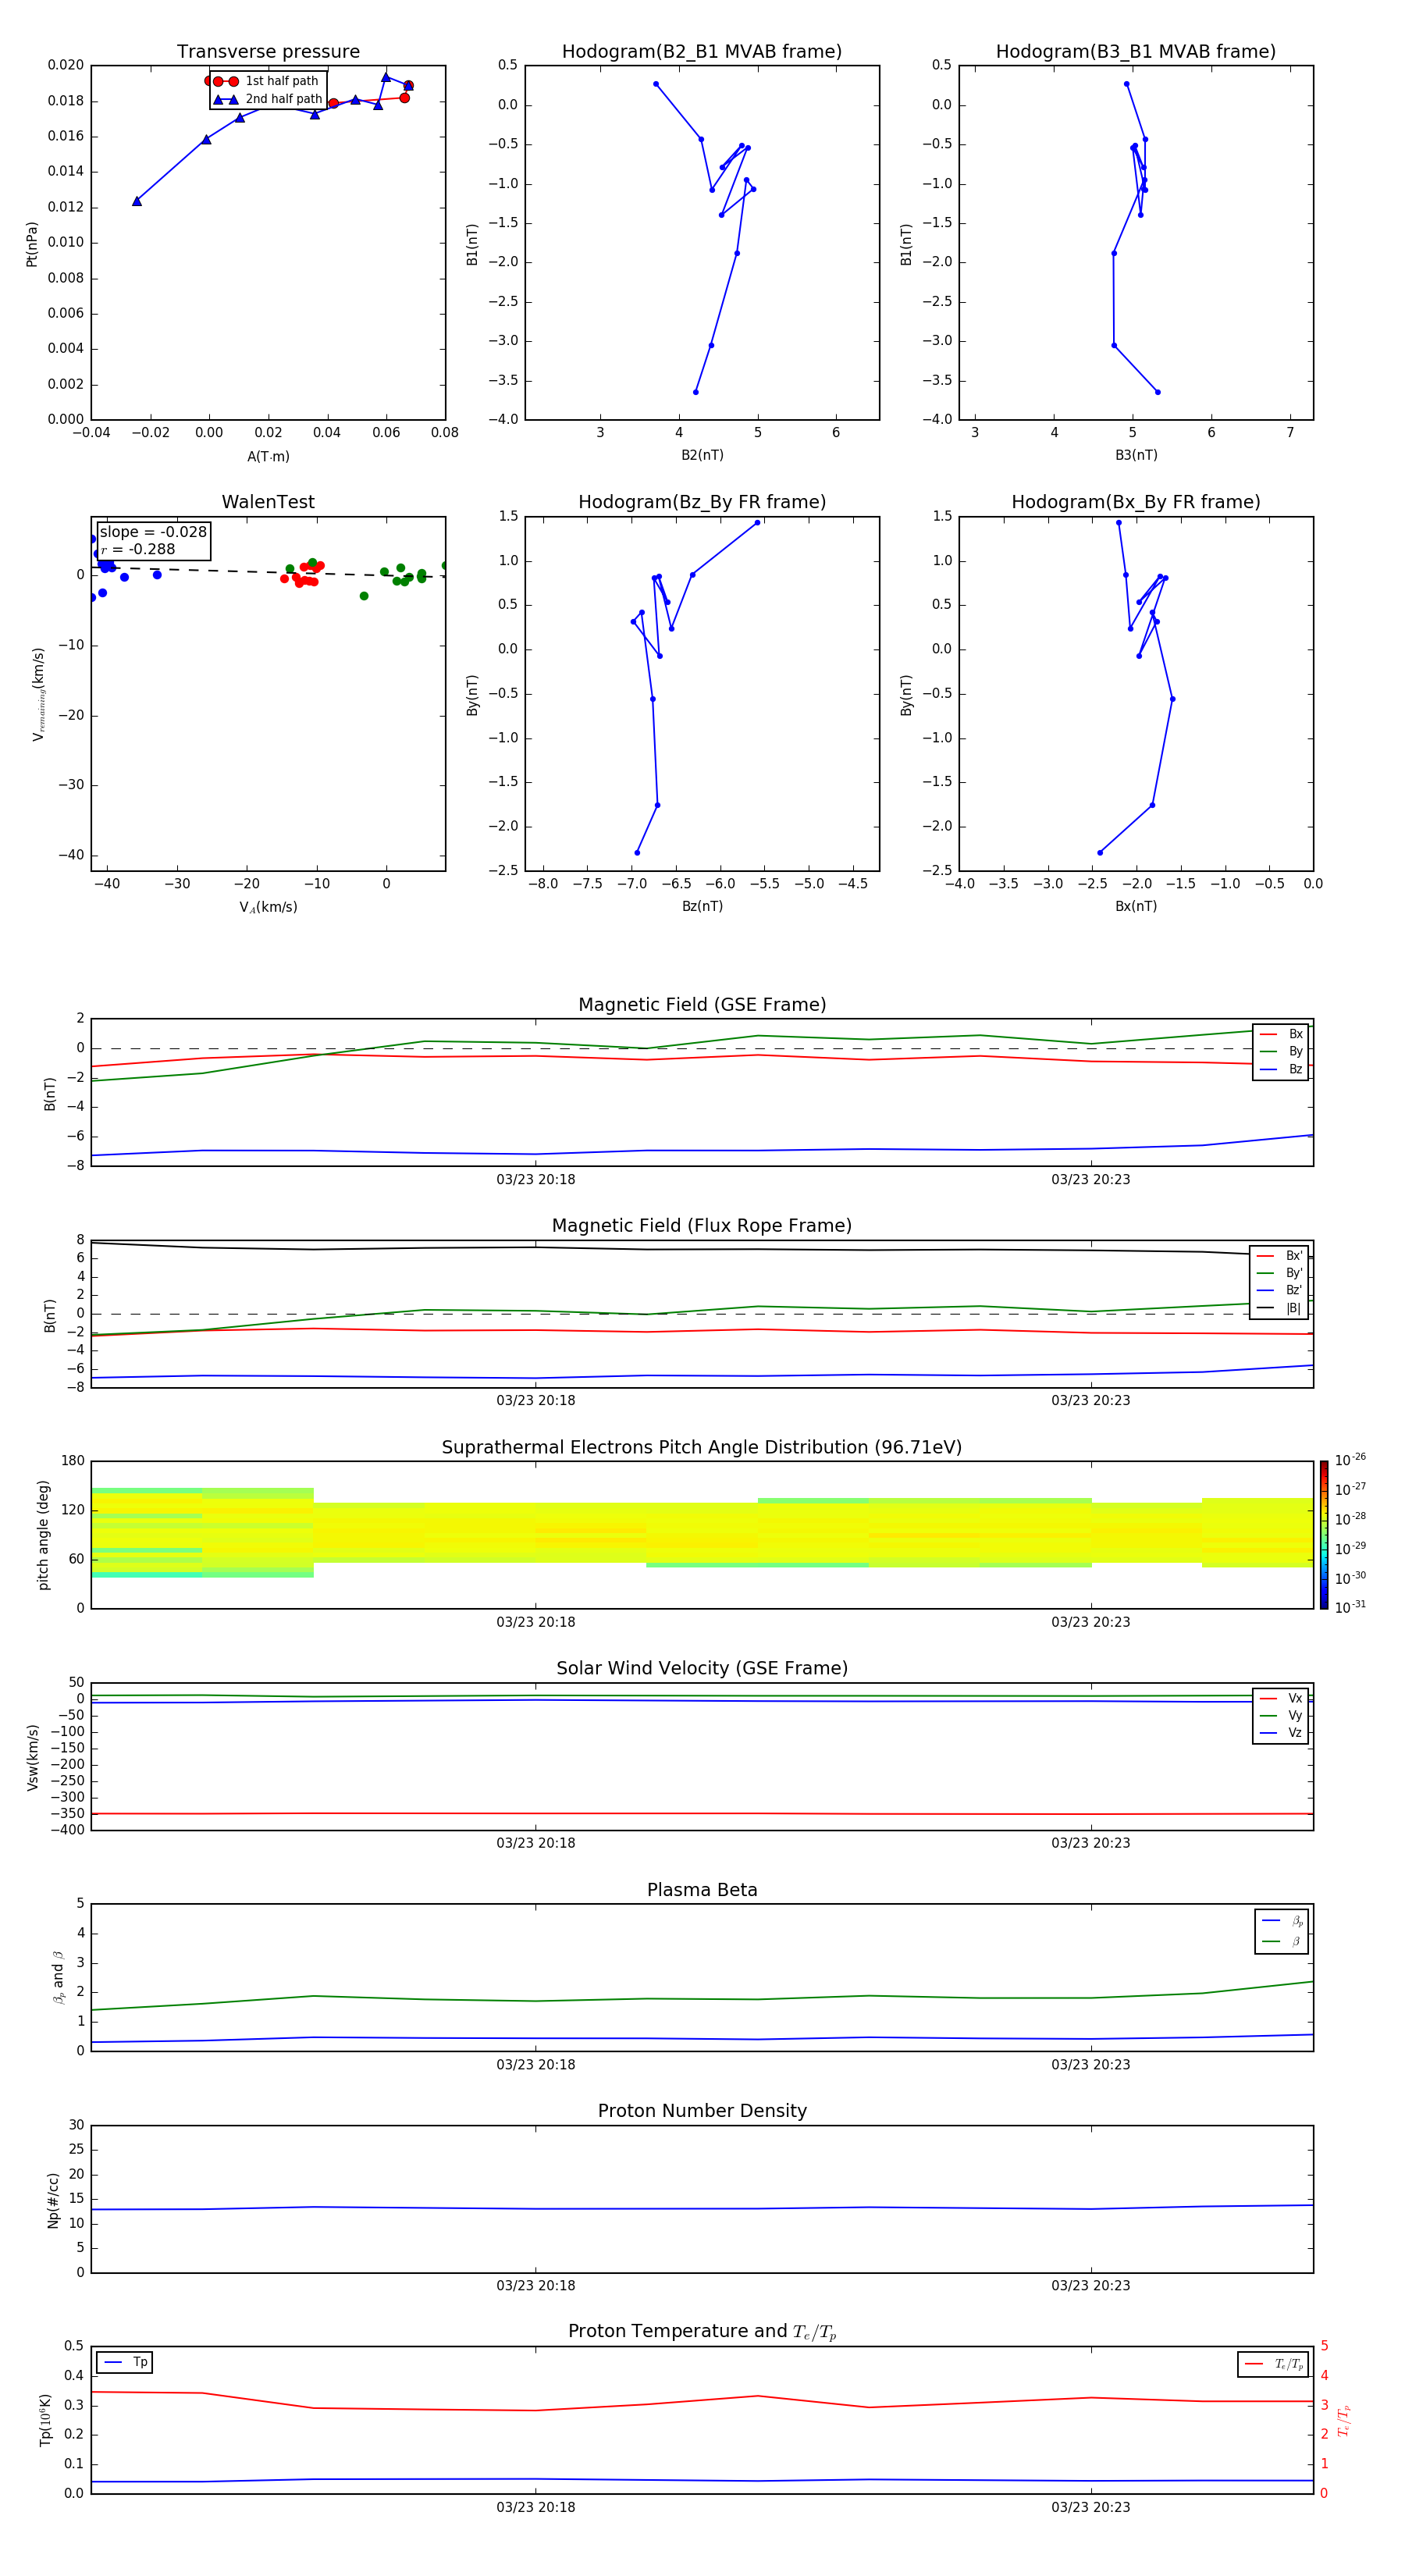Click the pitch angle colorbar

[x=1324, y=1535]
